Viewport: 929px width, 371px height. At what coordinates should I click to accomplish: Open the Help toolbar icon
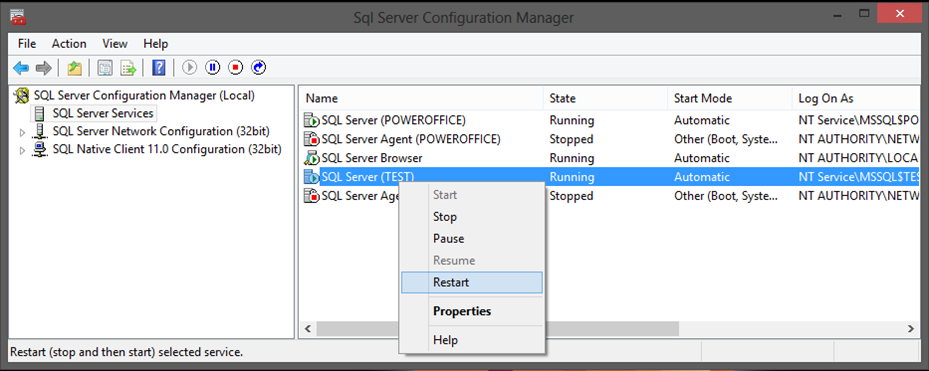coord(158,68)
